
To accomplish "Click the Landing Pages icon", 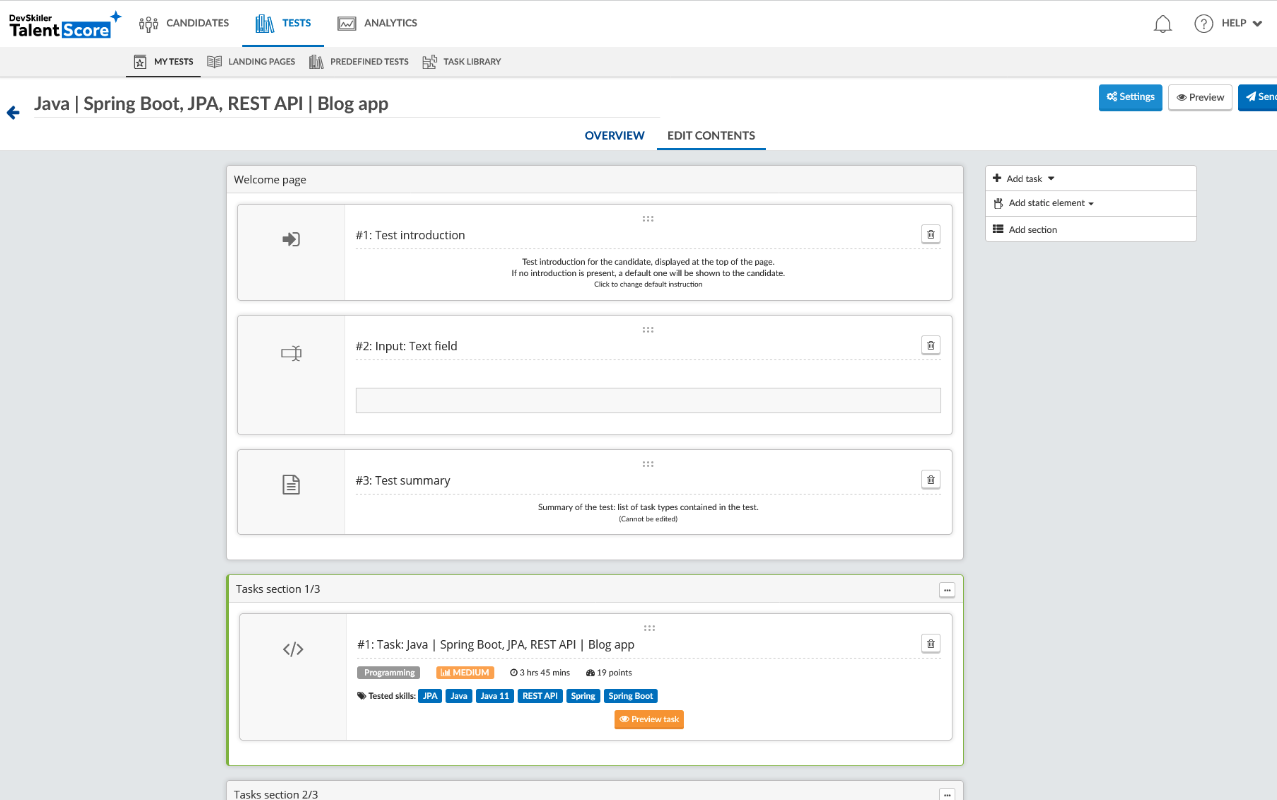I will coord(214,61).
